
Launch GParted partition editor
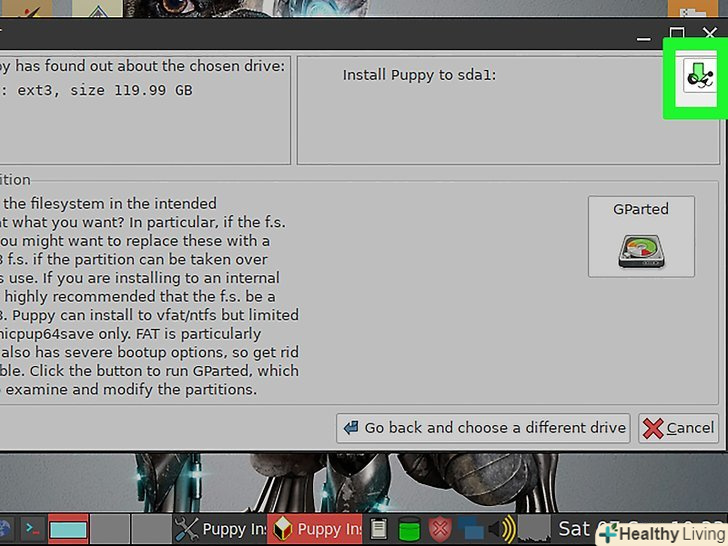click(641, 236)
